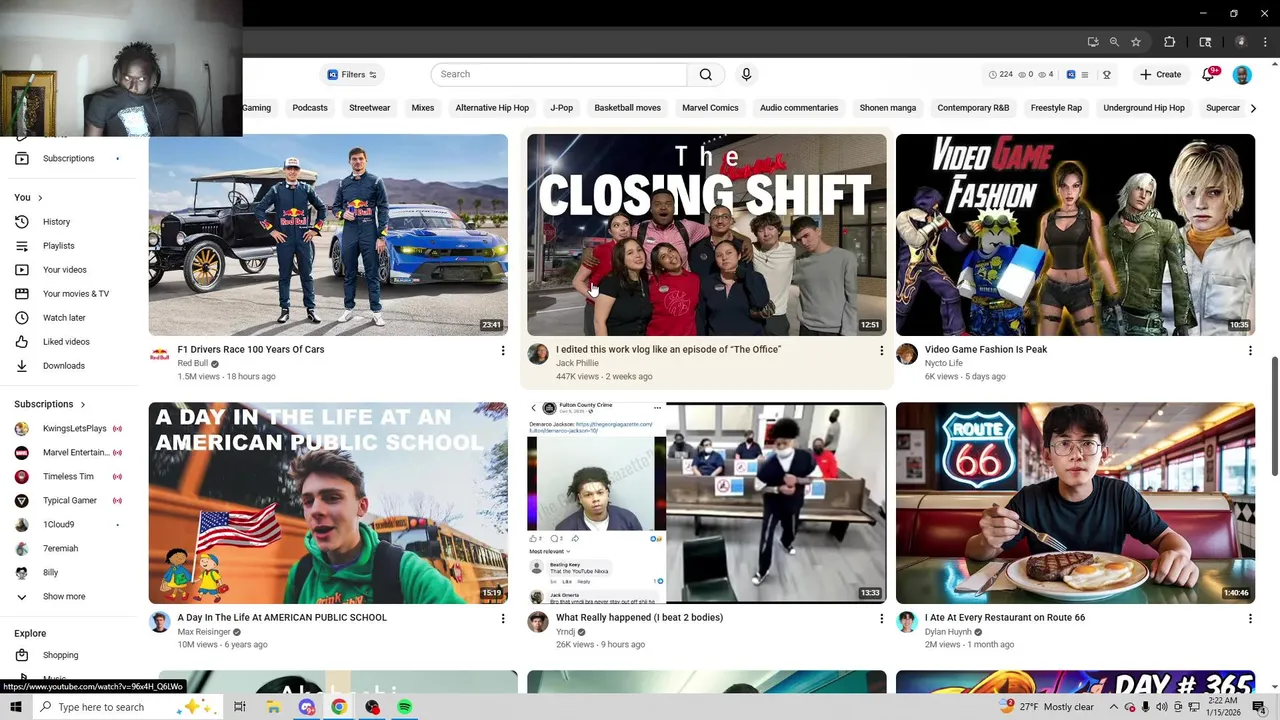Open Shopping under Explore

[x=68, y=655]
